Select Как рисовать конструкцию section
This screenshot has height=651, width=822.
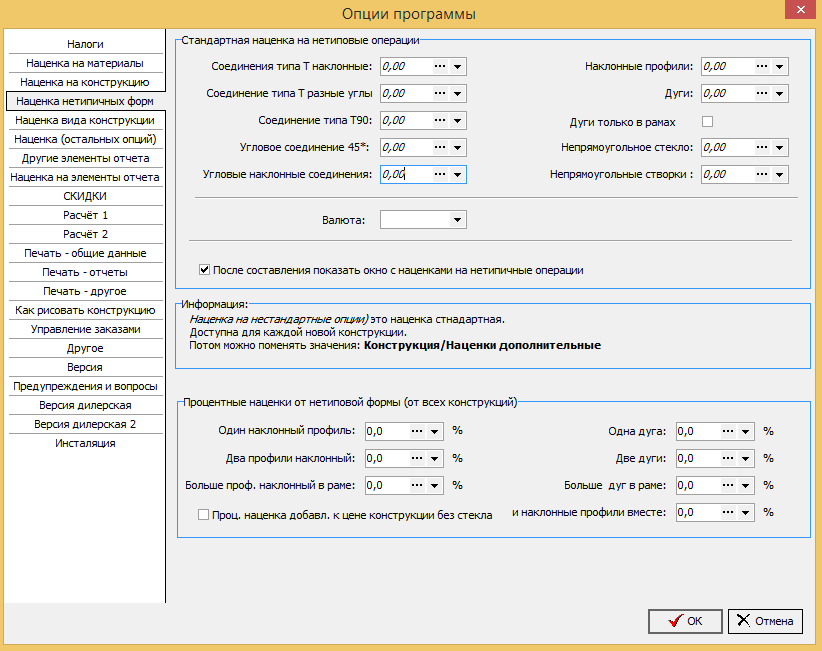pos(85,310)
